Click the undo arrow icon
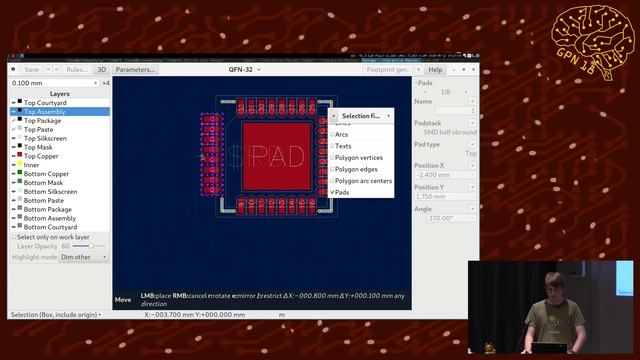The width and height of the screenshot is (640, 360). [48, 69]
